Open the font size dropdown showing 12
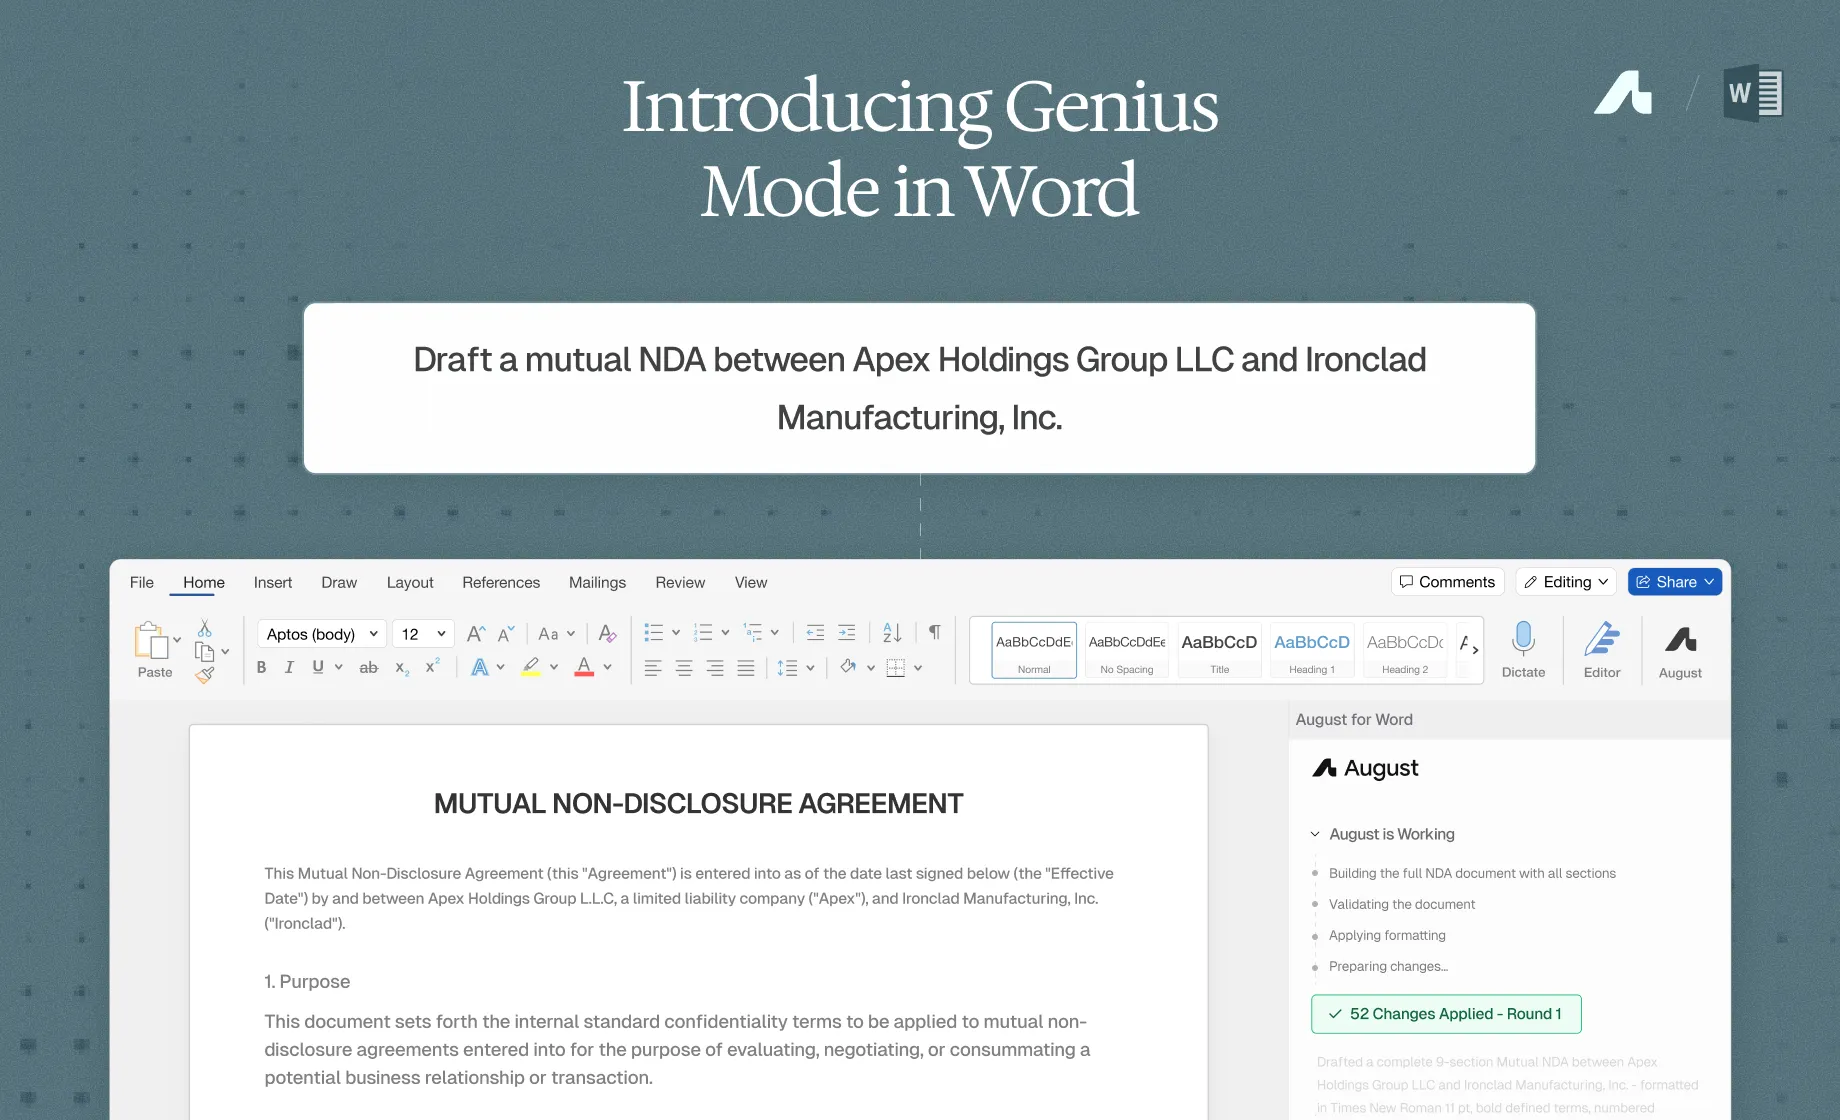 (423, 634)
